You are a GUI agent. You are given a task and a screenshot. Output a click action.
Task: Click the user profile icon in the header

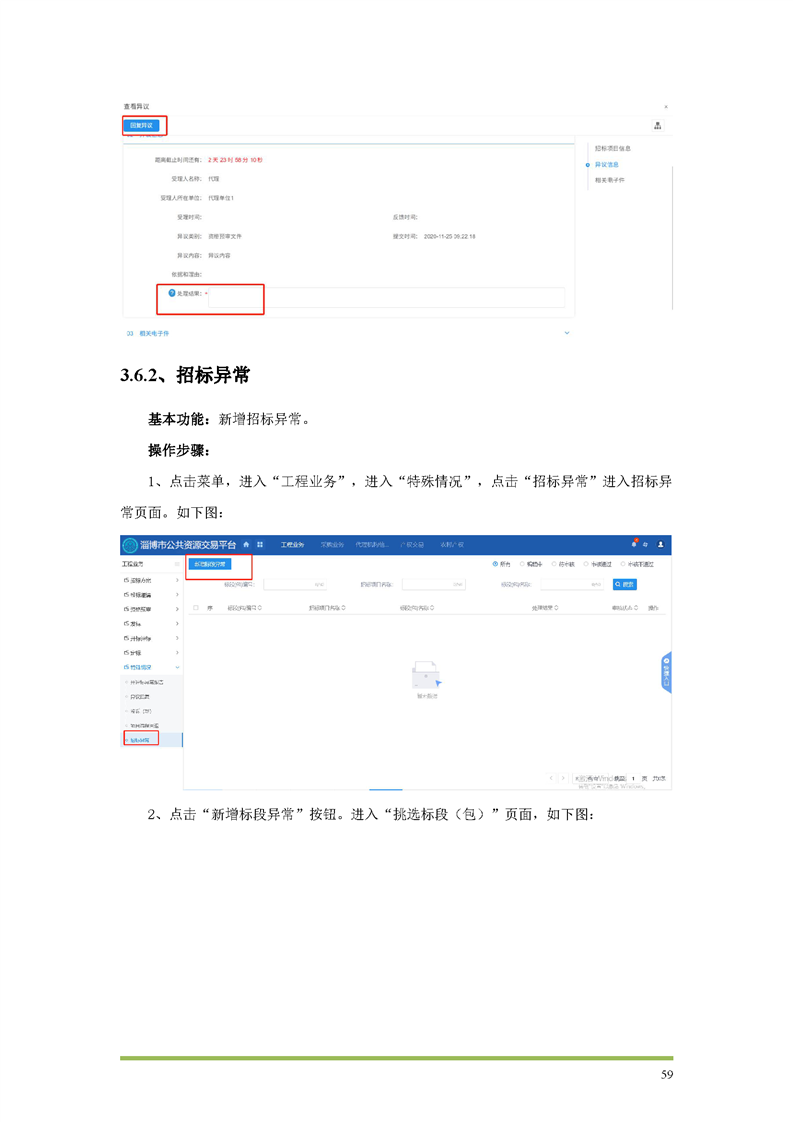(660, 545)
